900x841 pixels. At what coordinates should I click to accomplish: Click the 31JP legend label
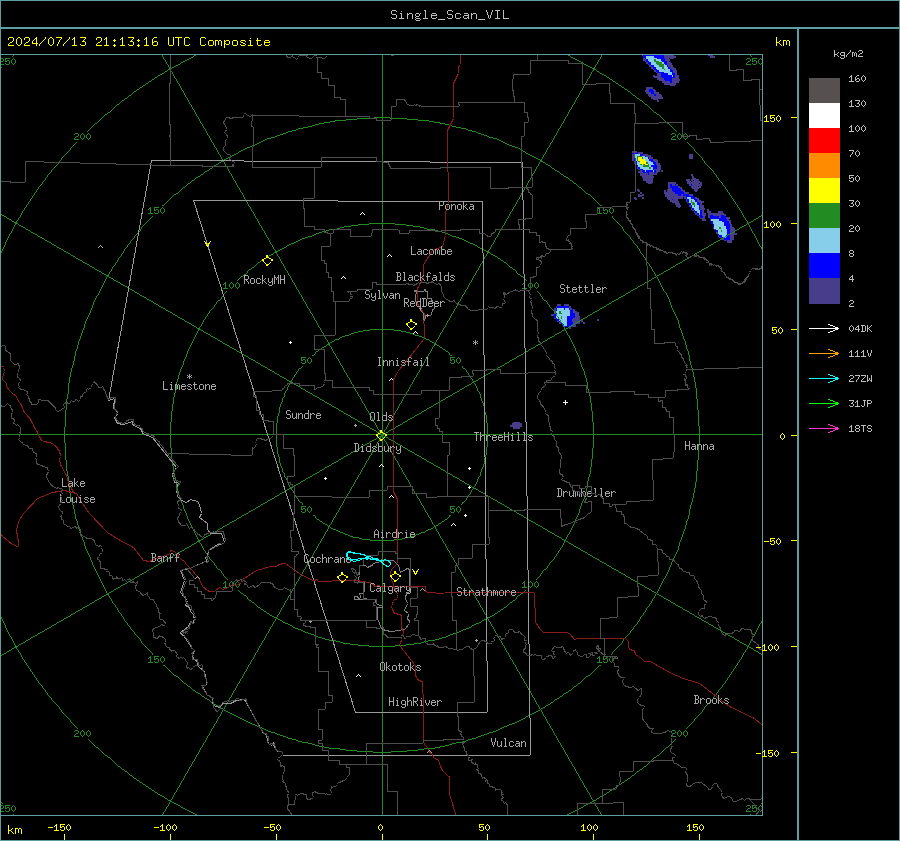[x=860, y=404]
